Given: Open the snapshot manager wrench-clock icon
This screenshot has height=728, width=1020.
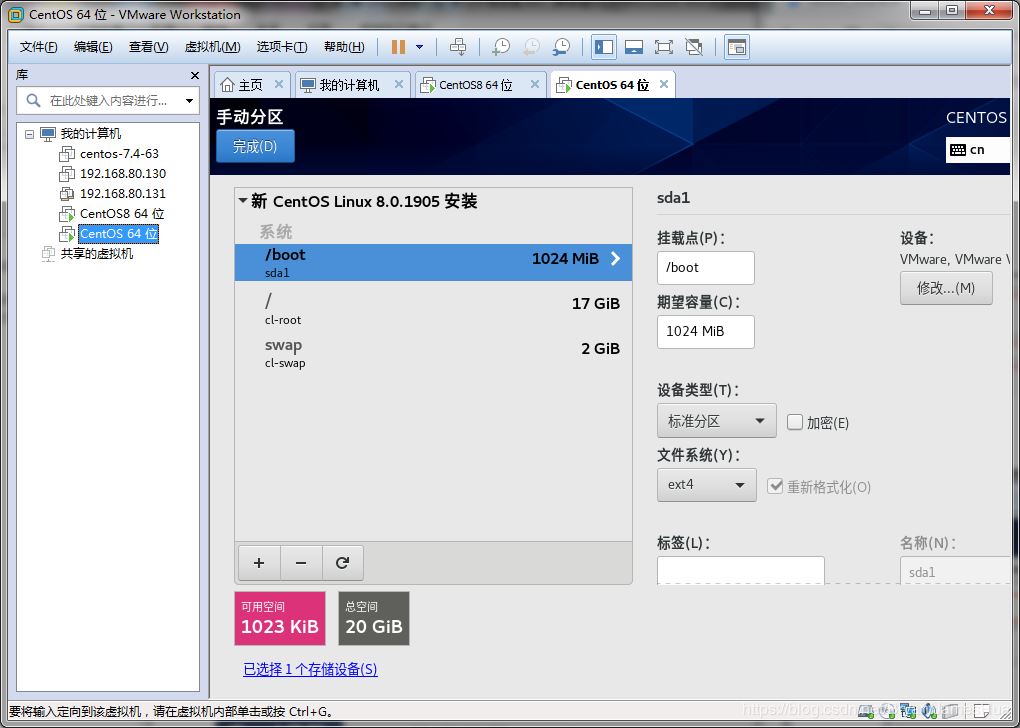Looking at the screenshot, I should (x=562, y=47).
